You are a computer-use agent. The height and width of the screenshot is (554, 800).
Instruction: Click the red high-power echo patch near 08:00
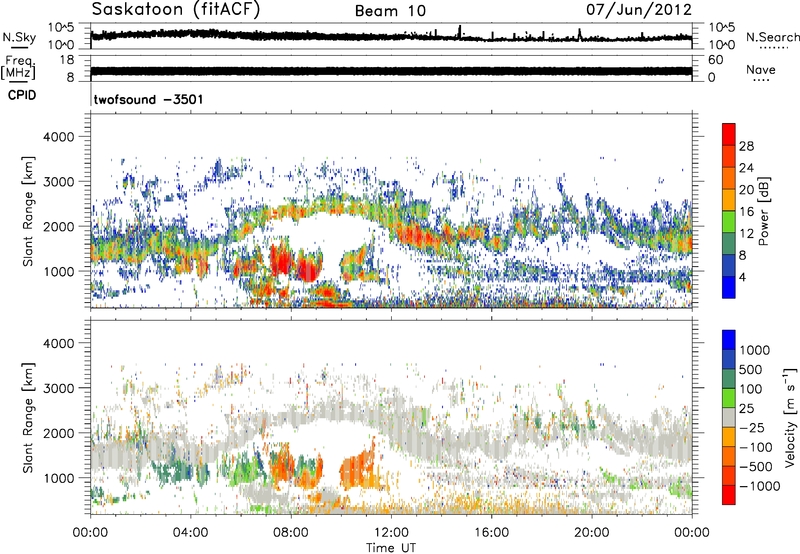point(281,260)
